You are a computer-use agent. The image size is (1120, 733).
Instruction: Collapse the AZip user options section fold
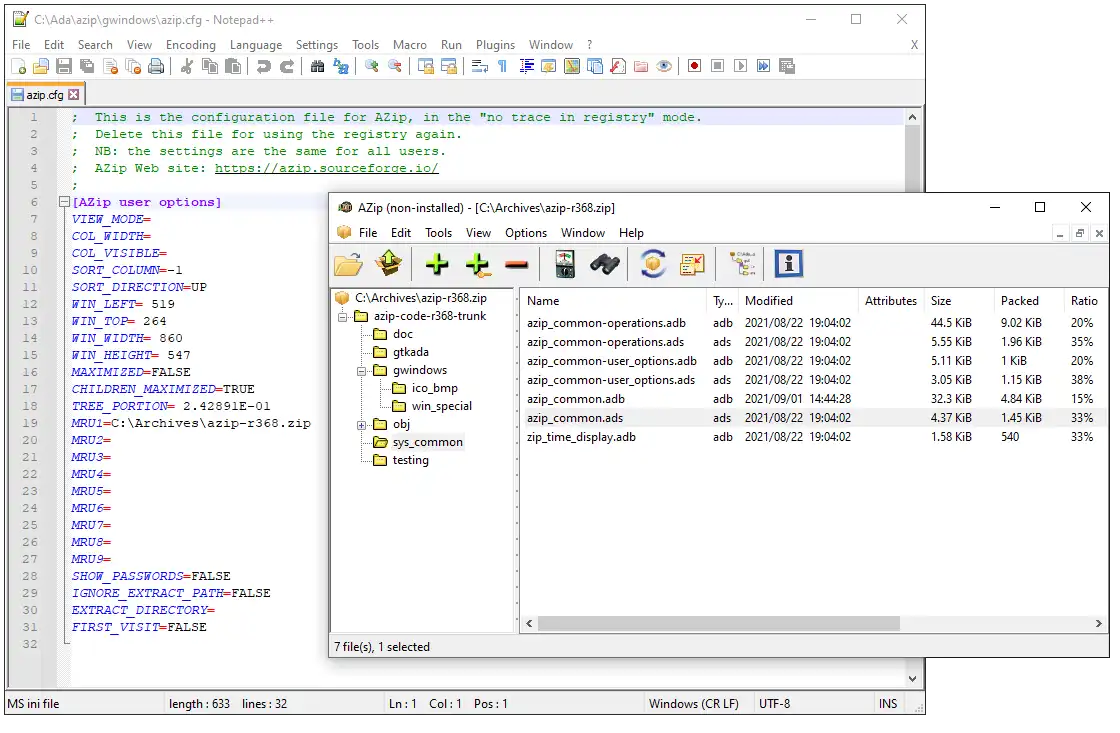63,202
